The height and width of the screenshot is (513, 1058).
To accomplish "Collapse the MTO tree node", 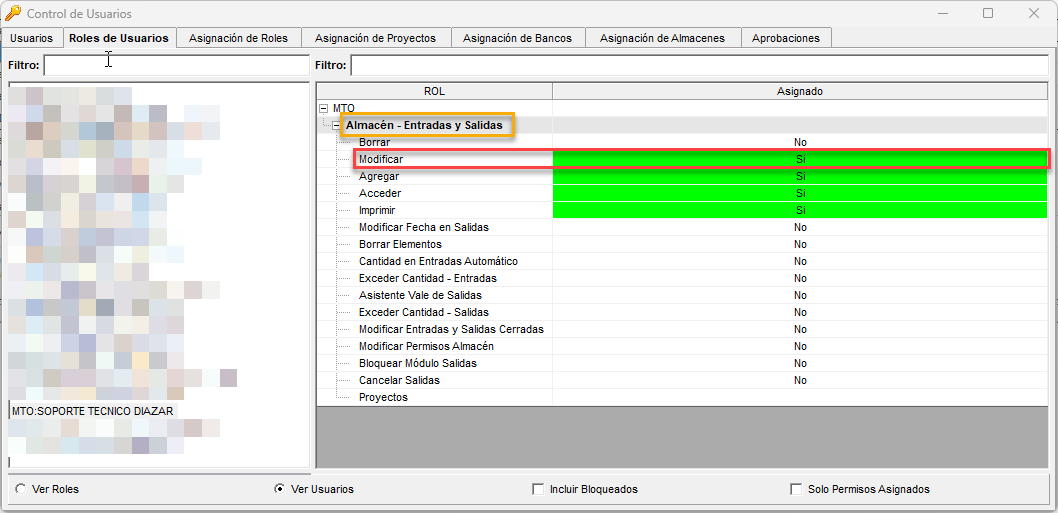I will (324, 108).
